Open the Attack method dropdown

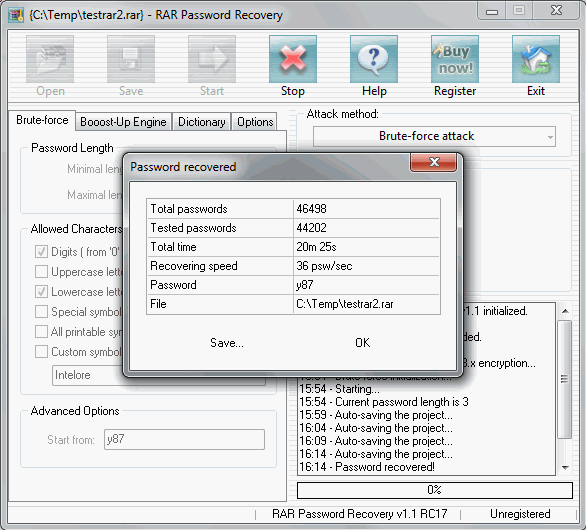[434, 136]
